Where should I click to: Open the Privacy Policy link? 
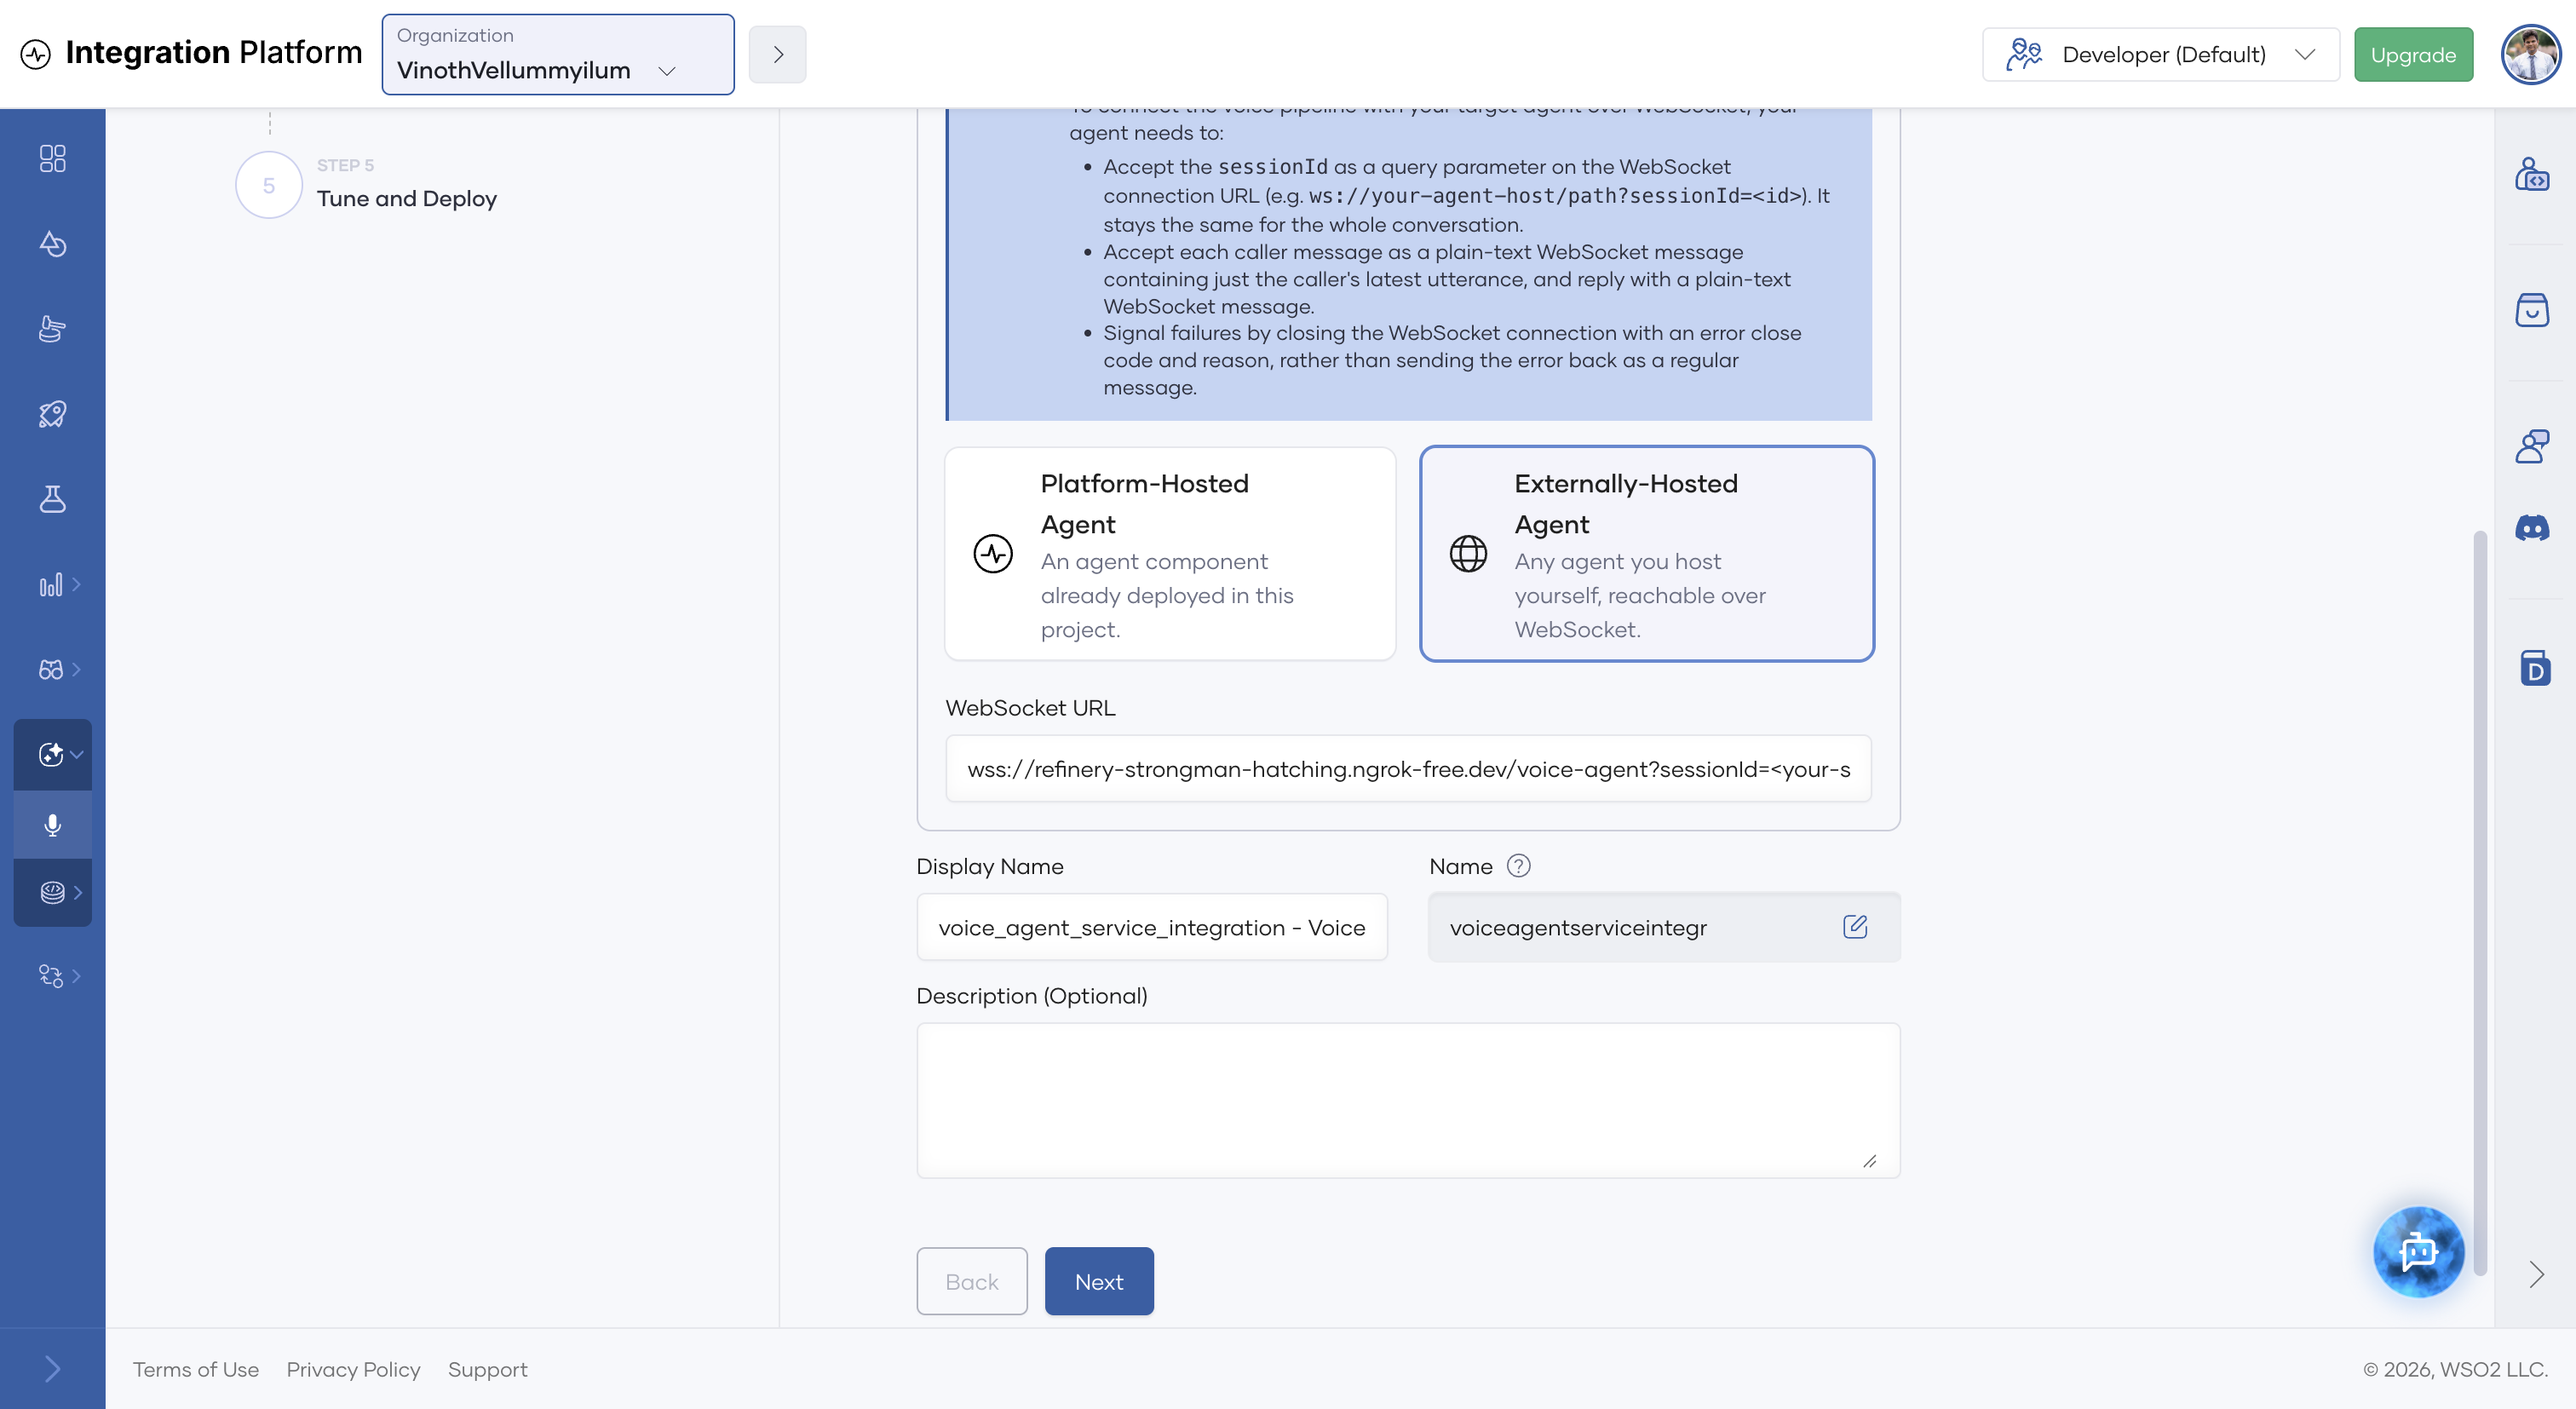353,1369
